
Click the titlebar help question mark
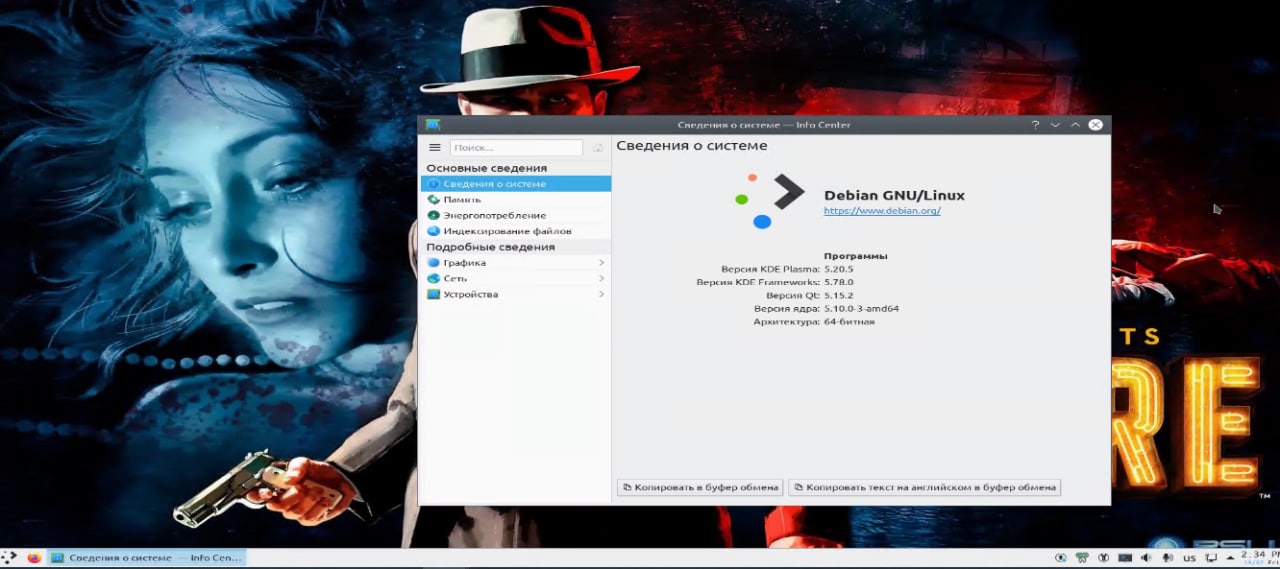1035,125
